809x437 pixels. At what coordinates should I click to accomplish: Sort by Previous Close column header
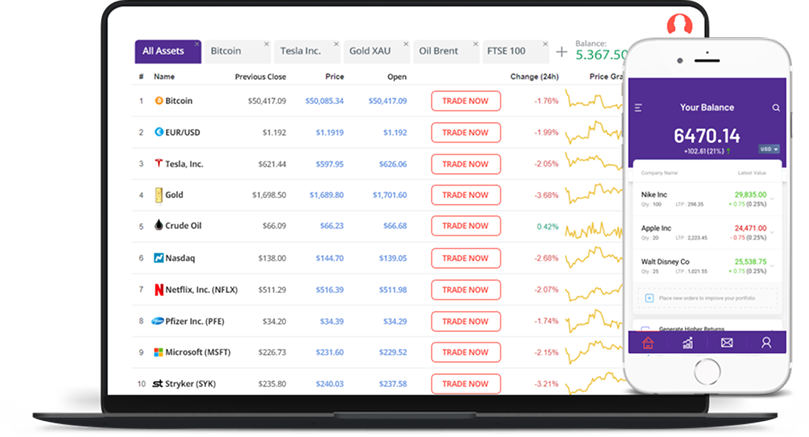tap(260, 76)
